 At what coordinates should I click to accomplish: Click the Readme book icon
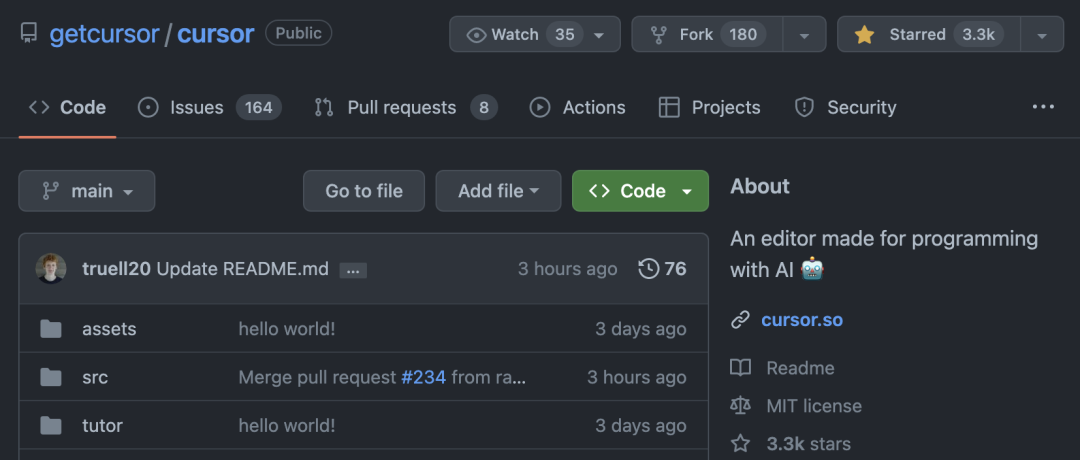coord(740,368)
